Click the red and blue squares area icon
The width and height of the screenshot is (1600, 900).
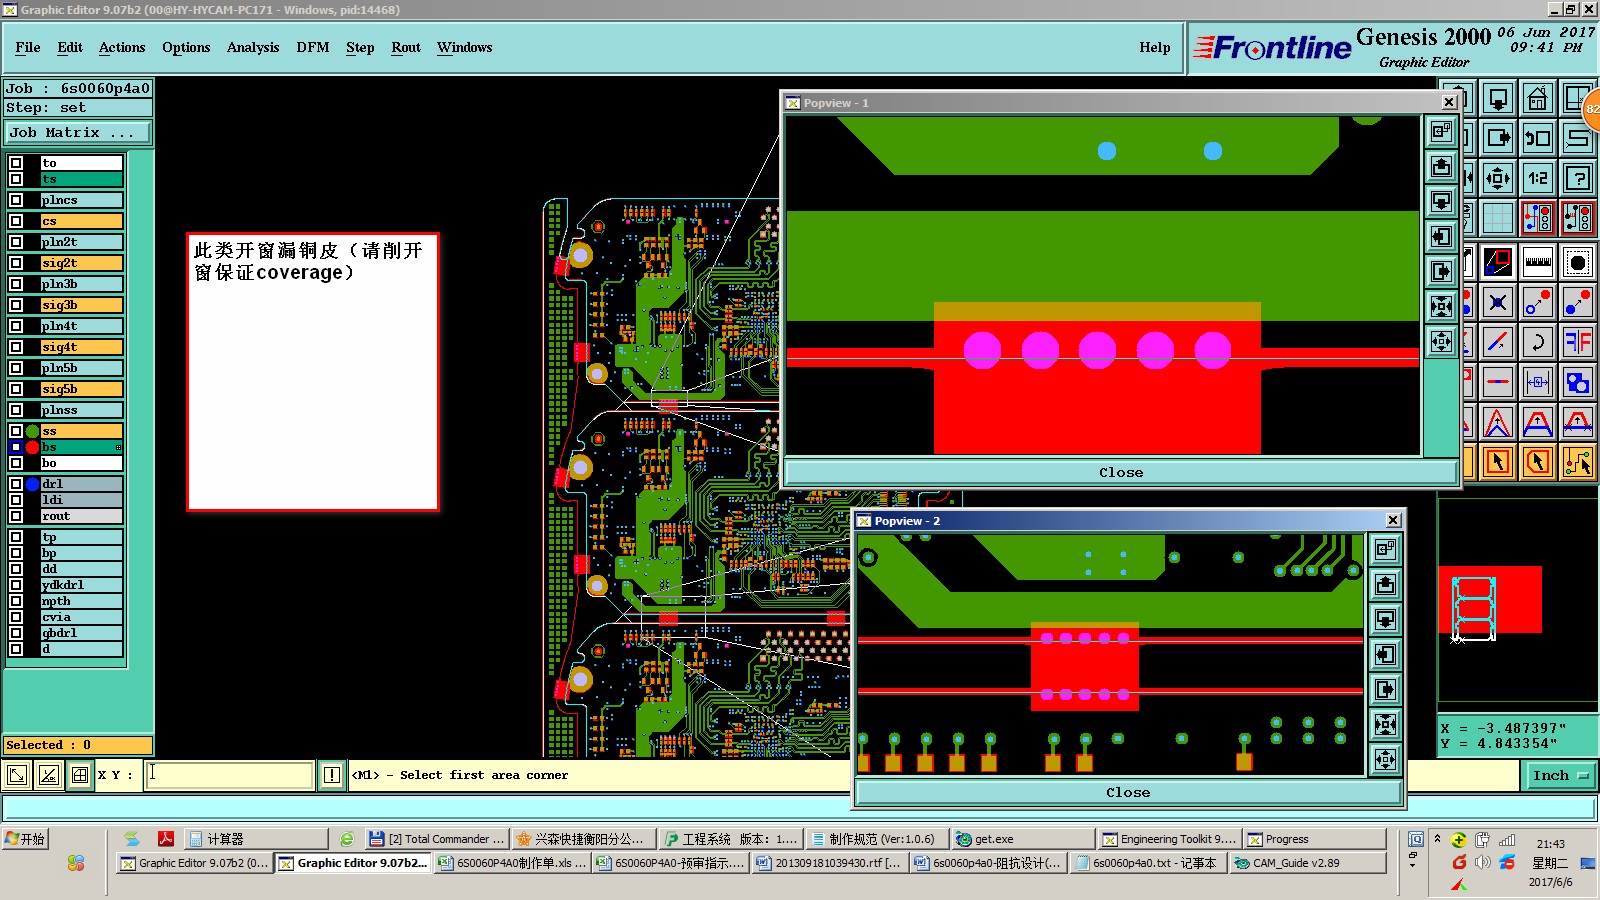[x=1497, y=263]
